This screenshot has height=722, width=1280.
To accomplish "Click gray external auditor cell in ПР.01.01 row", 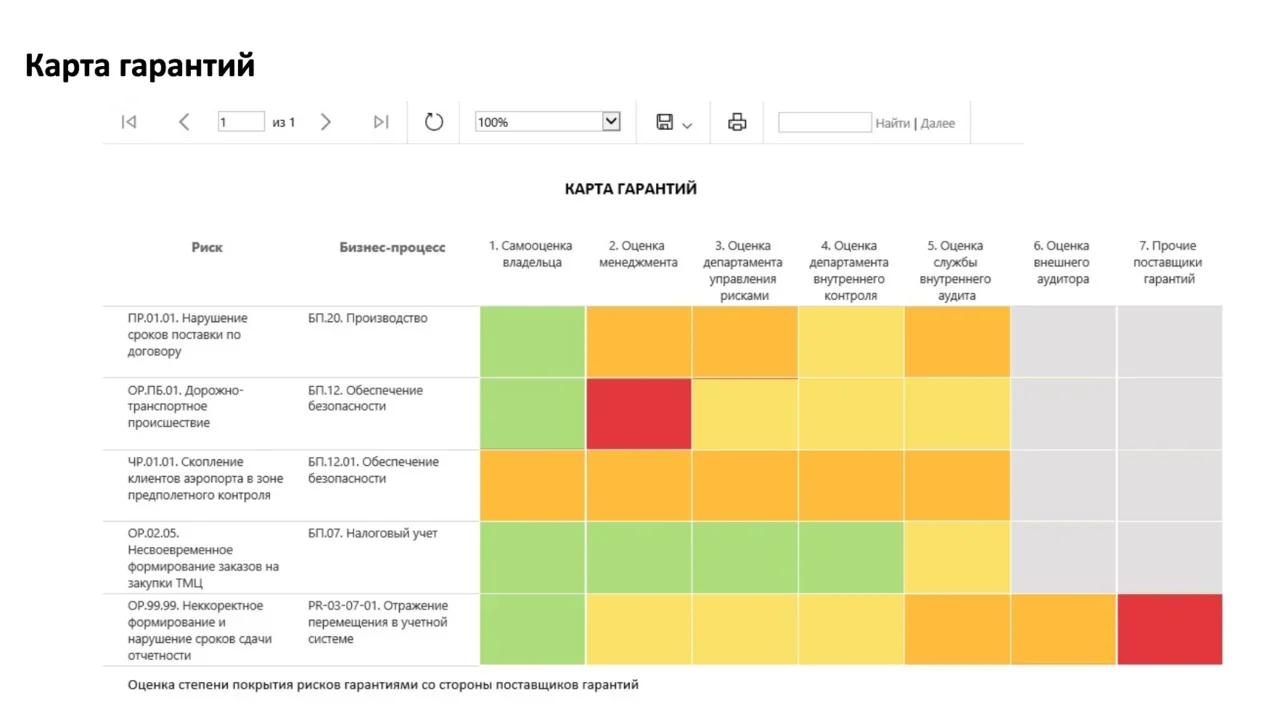I will [x=1063, y=342].
